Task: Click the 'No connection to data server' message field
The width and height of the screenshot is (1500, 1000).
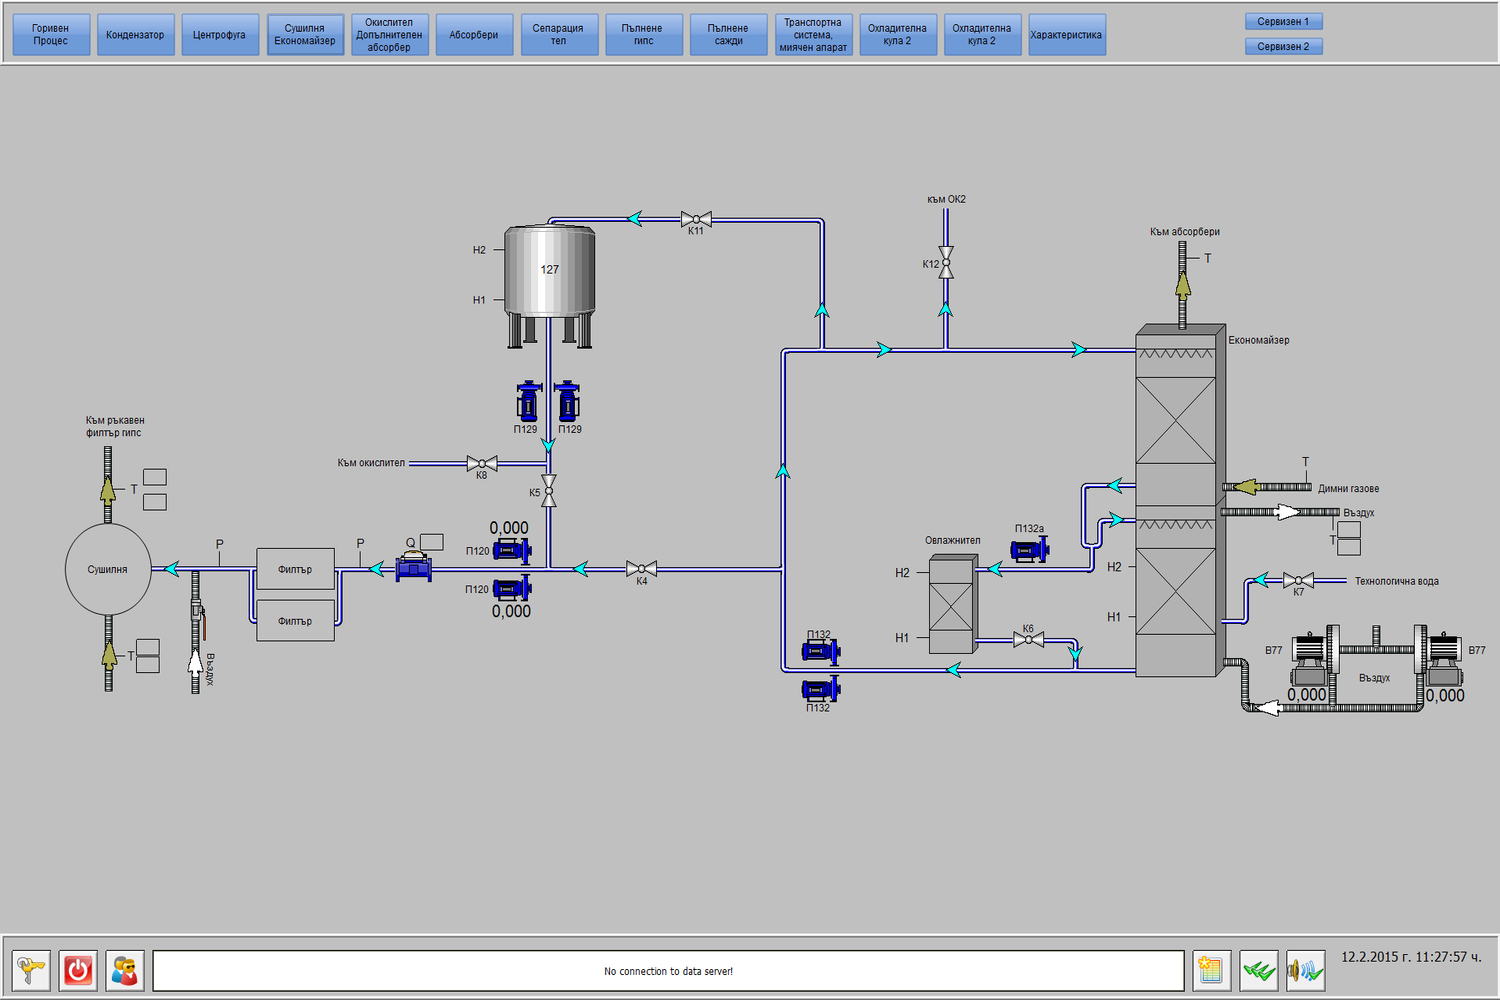Action: pyautogui.click(x=668, y=971)
